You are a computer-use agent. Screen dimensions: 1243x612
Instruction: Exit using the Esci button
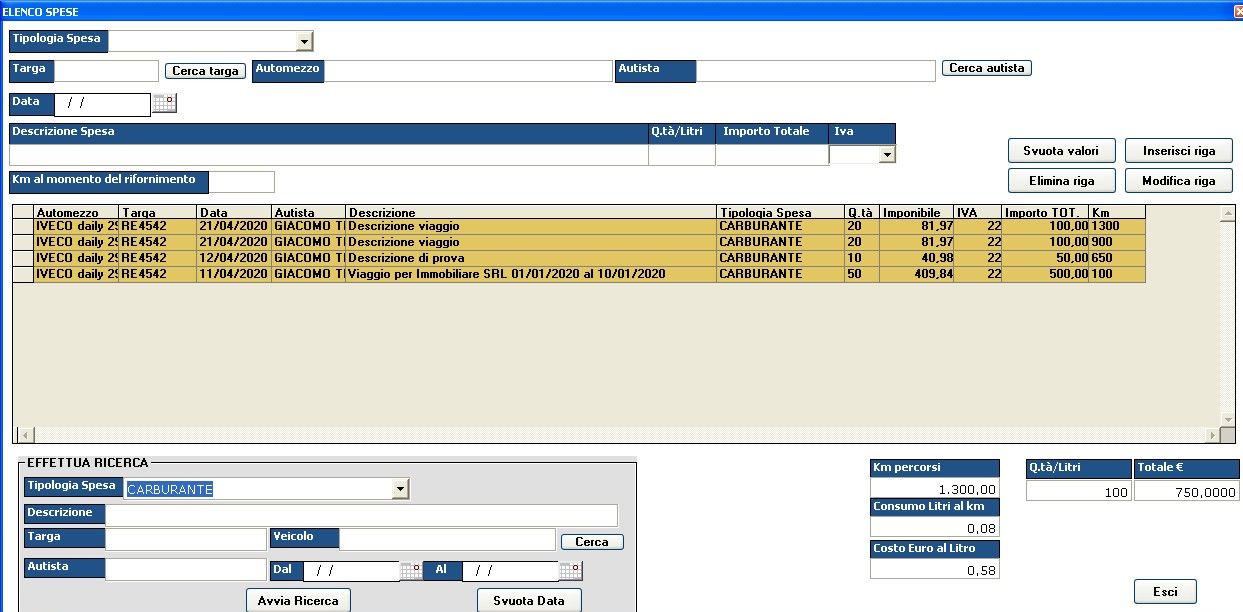tap(1165, 592)
